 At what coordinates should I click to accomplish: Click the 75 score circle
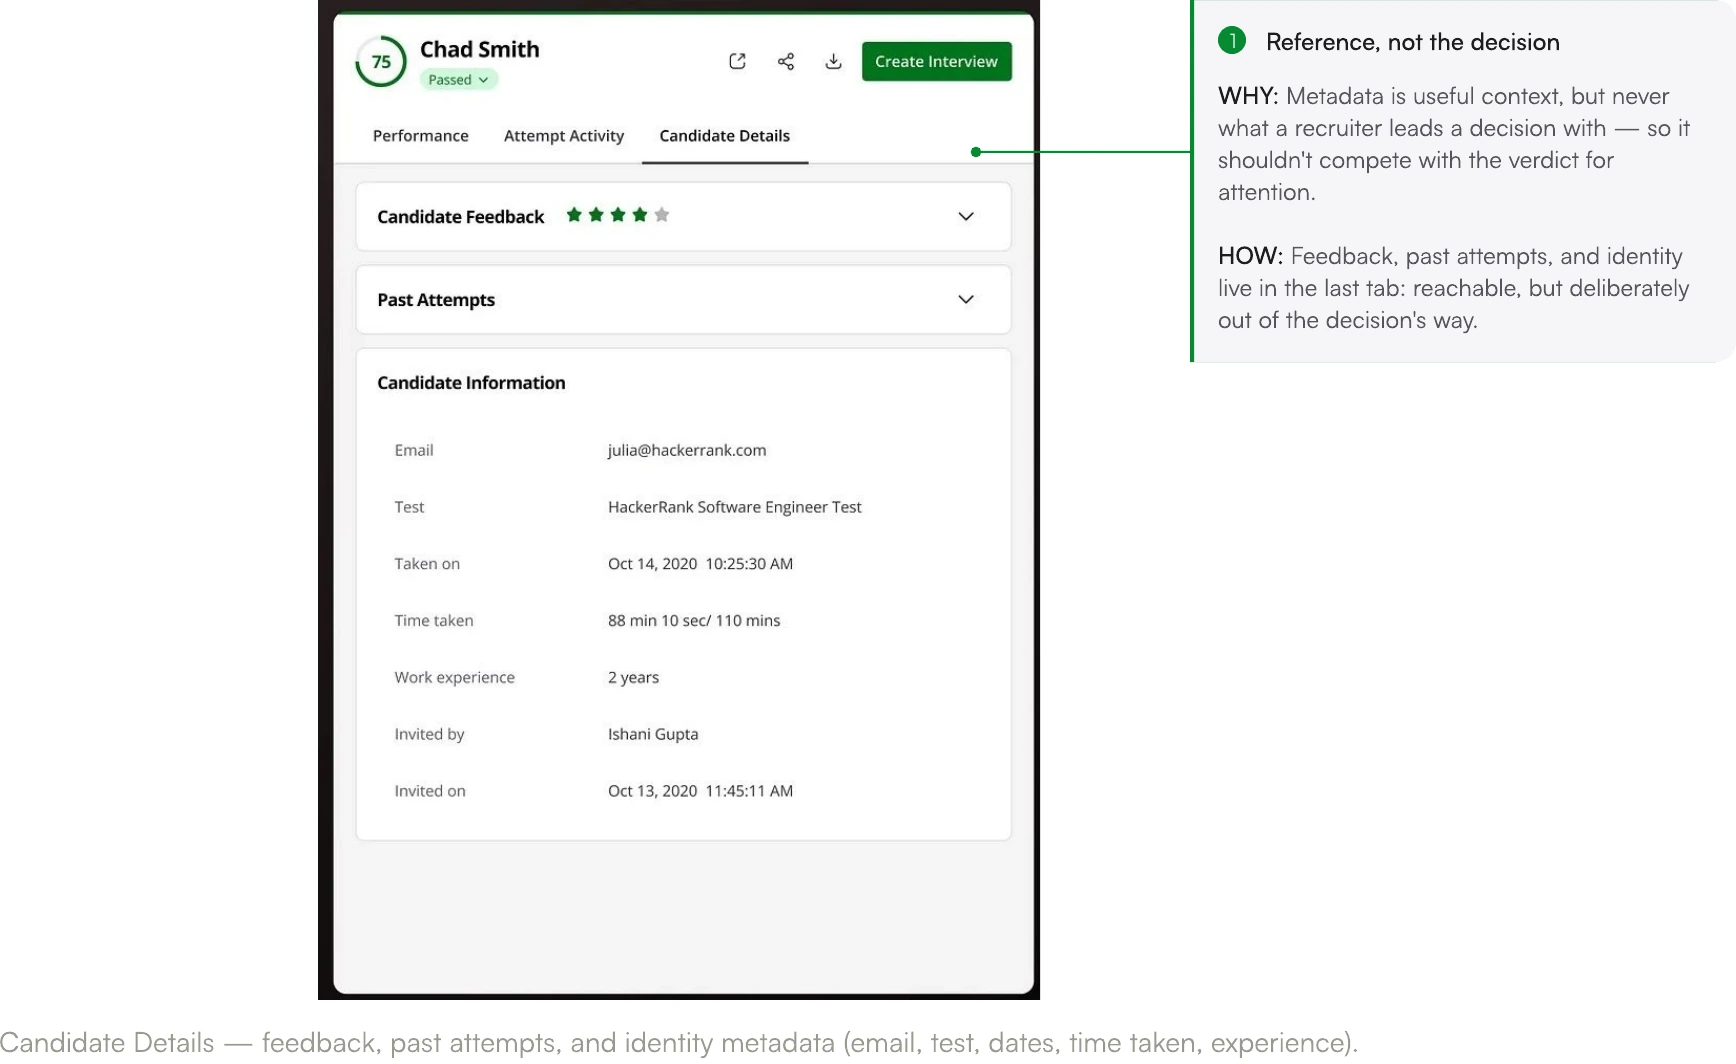coord(381,61)
